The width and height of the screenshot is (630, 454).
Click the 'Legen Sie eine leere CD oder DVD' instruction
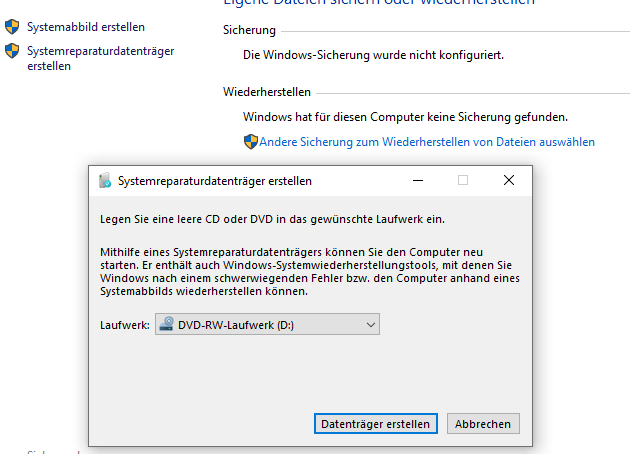[x=272, y=219]
